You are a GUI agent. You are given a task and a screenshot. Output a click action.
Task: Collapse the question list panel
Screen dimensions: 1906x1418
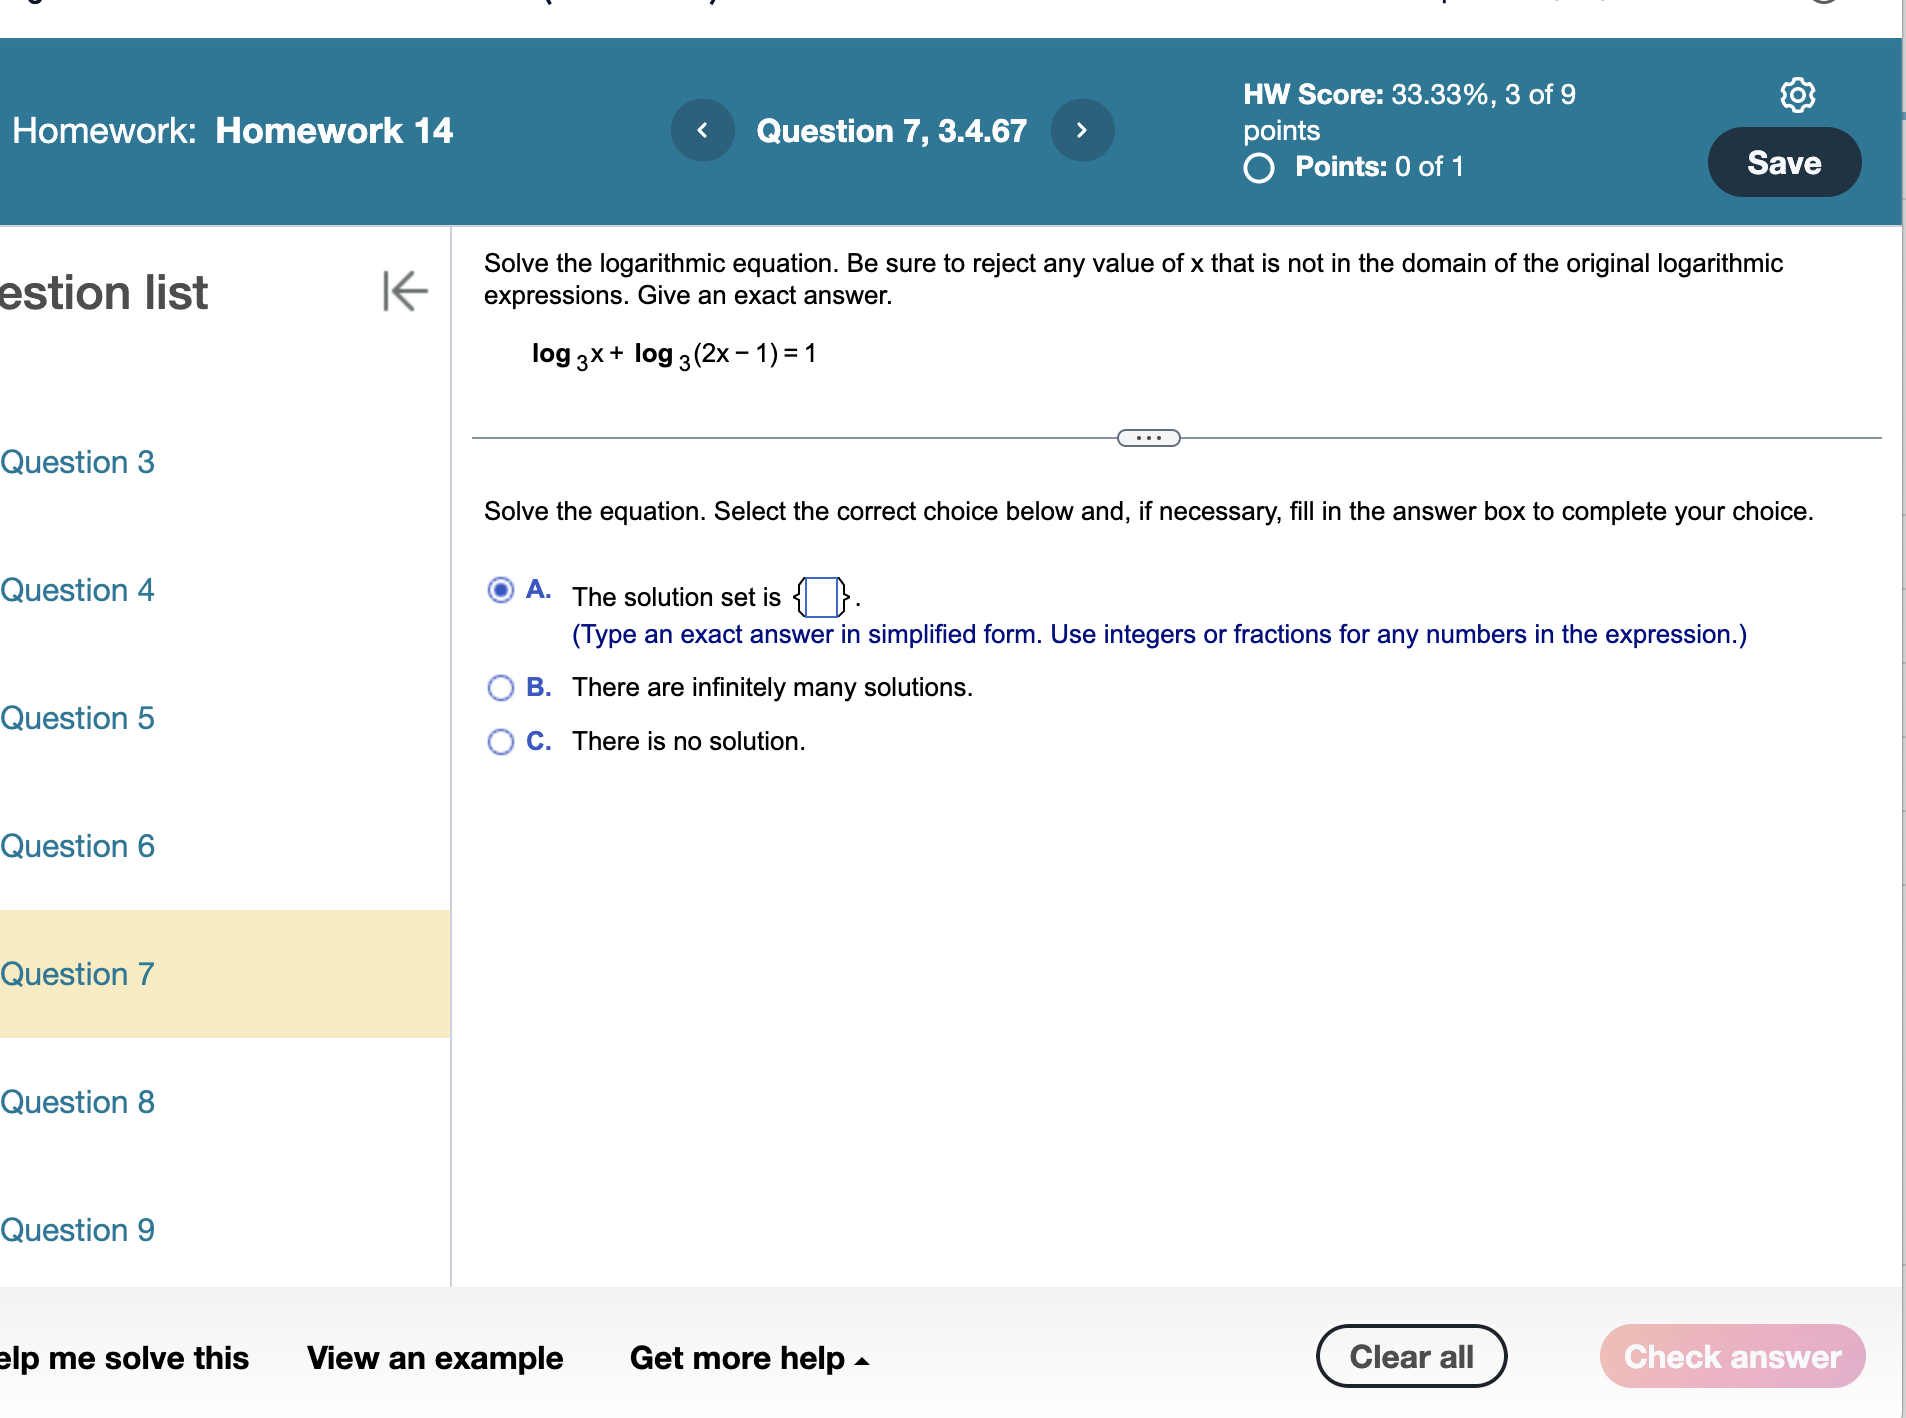point(403,291)
